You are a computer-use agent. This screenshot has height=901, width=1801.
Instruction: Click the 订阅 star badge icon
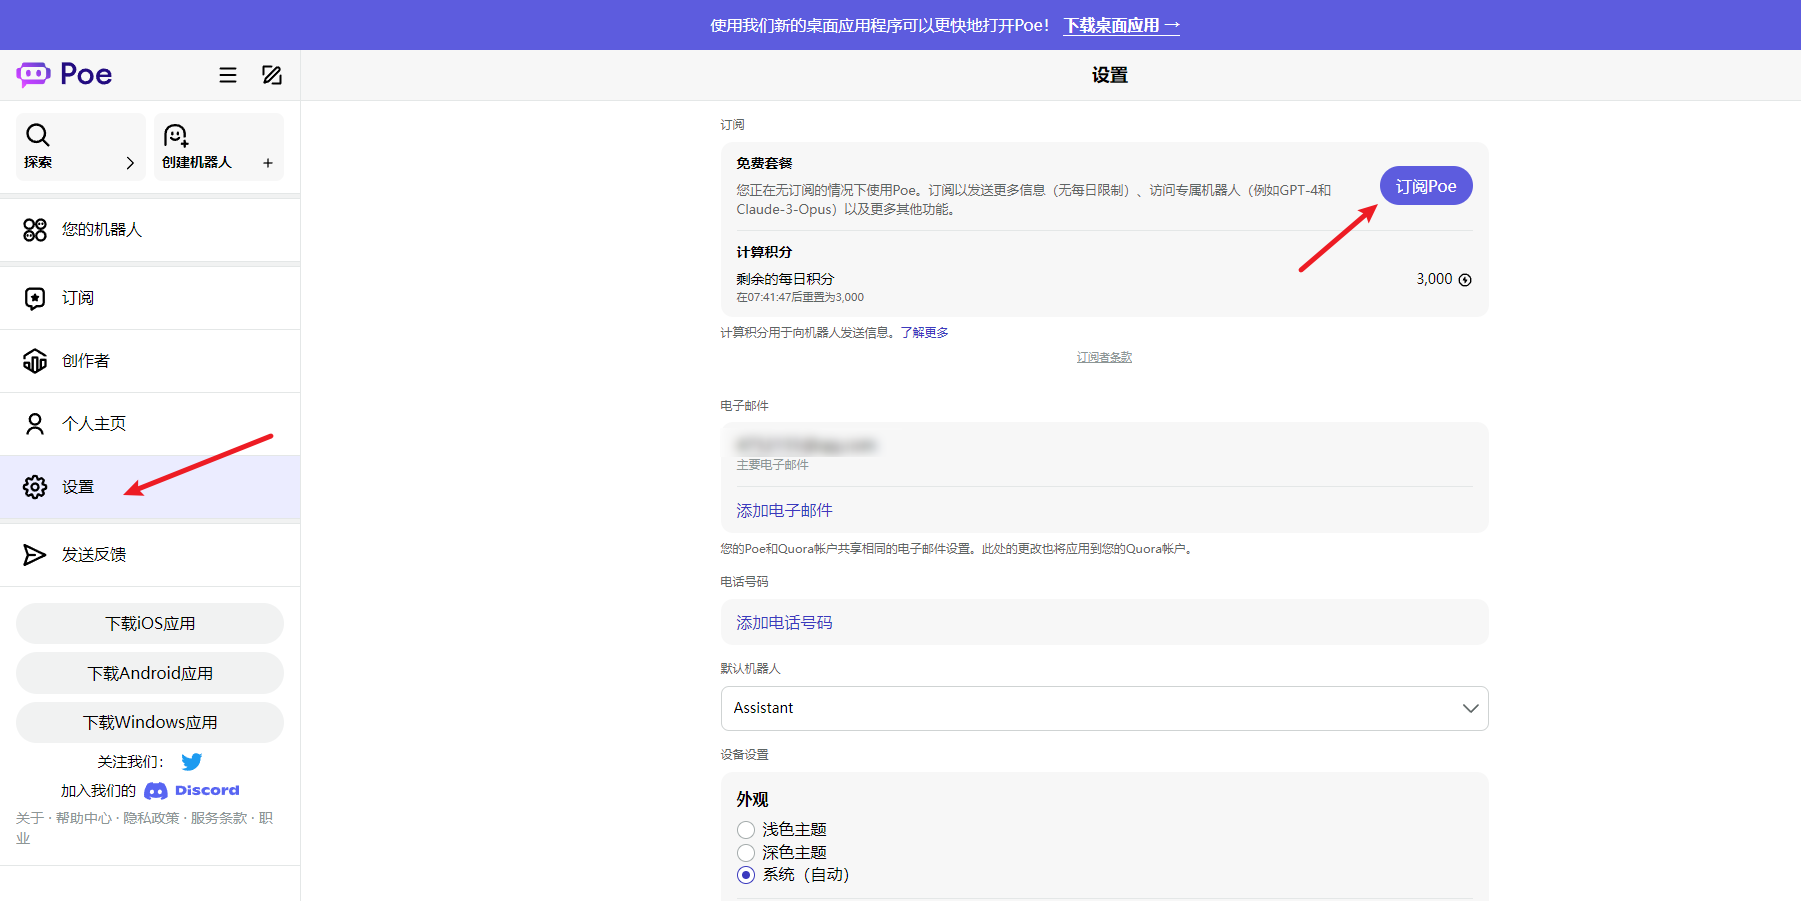click(35, 298)
